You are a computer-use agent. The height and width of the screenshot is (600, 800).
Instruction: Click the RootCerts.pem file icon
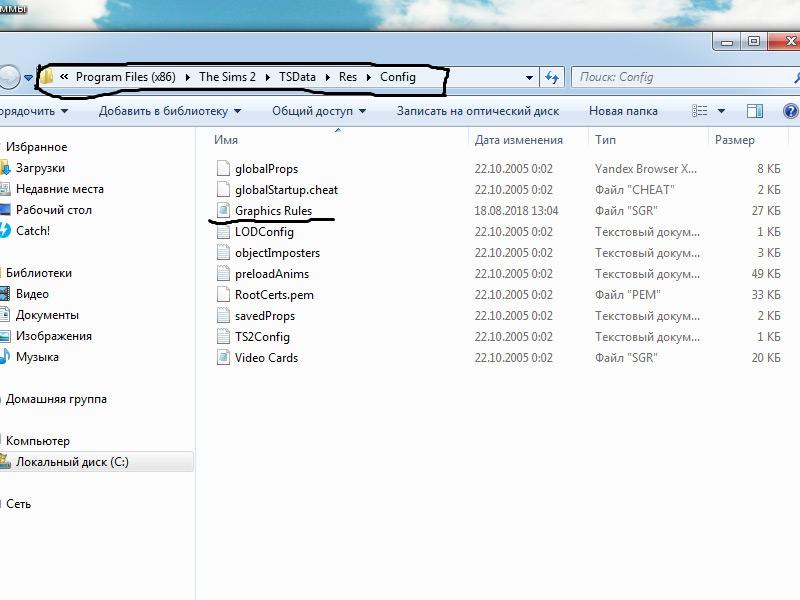pyautogui.click(x=223, y=294)
